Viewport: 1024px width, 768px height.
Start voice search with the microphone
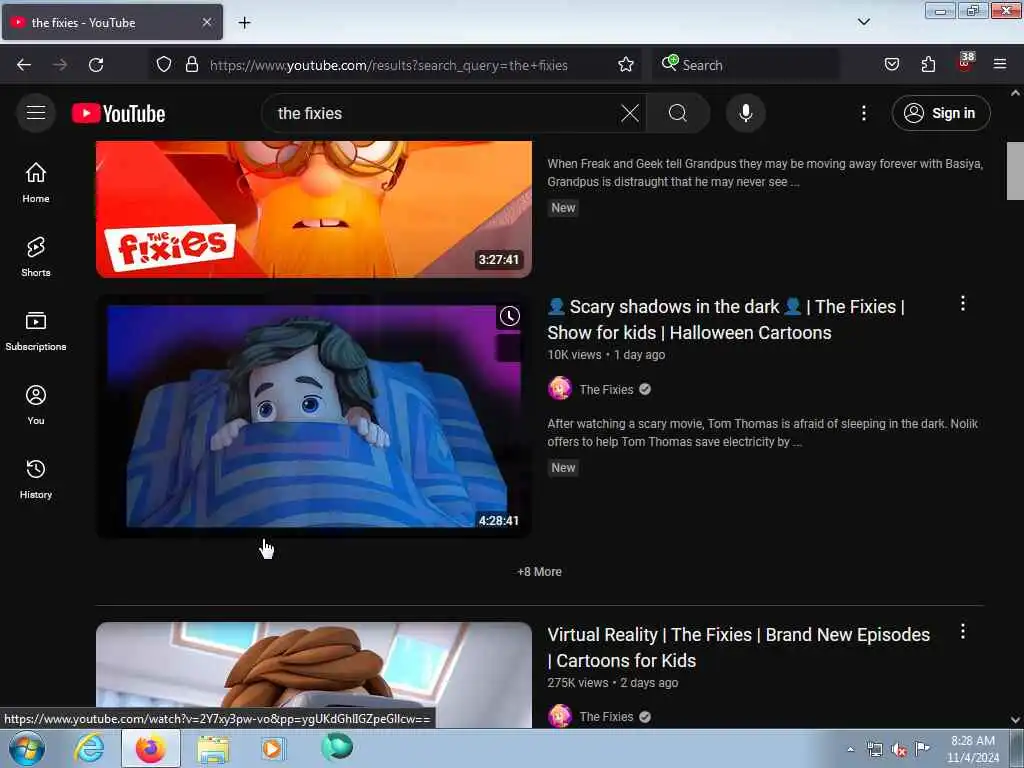(745, 113)
